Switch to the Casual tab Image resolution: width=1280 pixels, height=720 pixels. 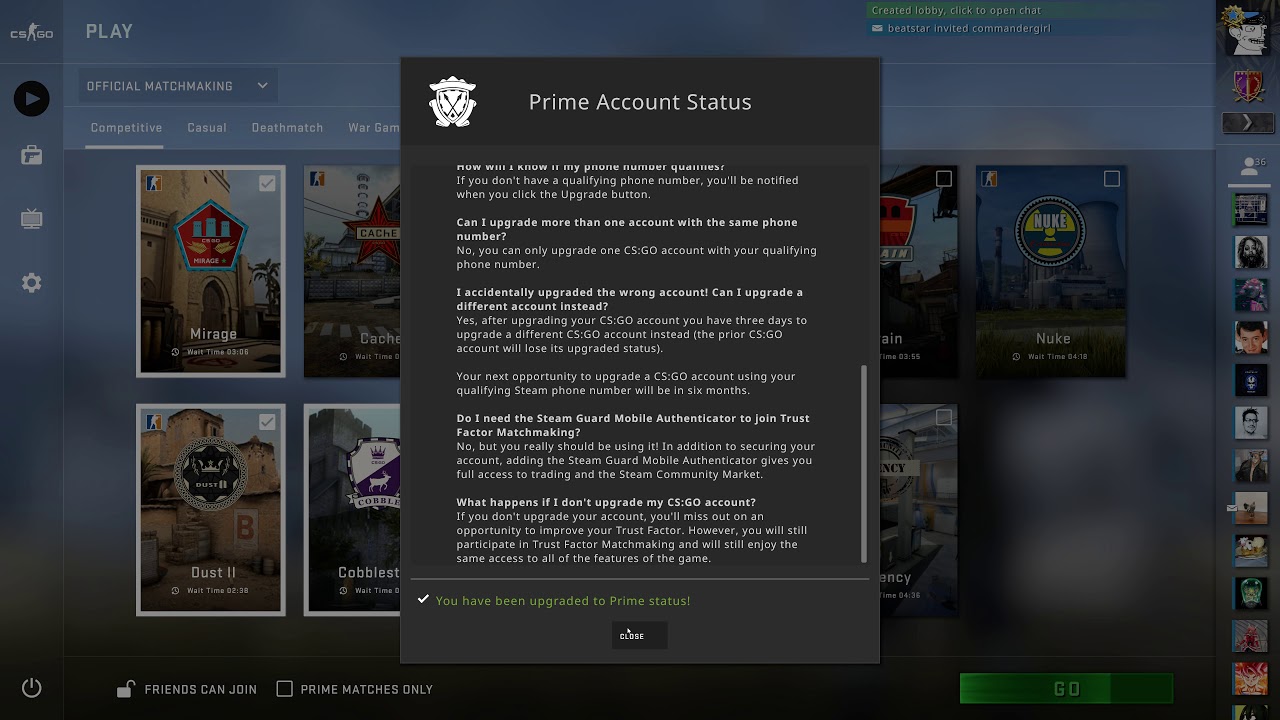point(207,128)
